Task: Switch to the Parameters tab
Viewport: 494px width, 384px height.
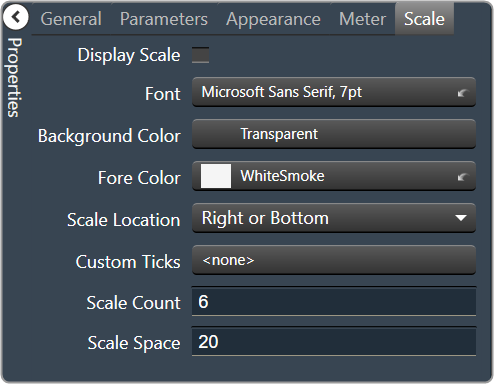Action: (164, 19)
